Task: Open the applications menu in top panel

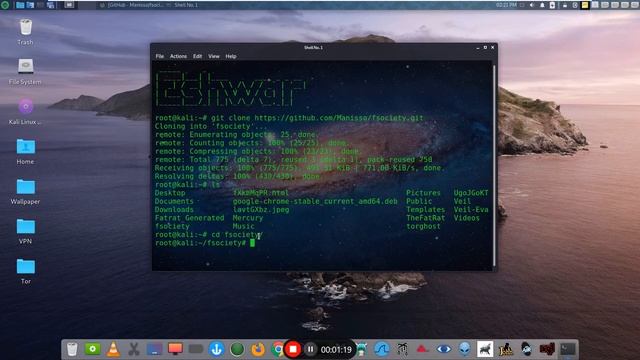Action: 5,5
